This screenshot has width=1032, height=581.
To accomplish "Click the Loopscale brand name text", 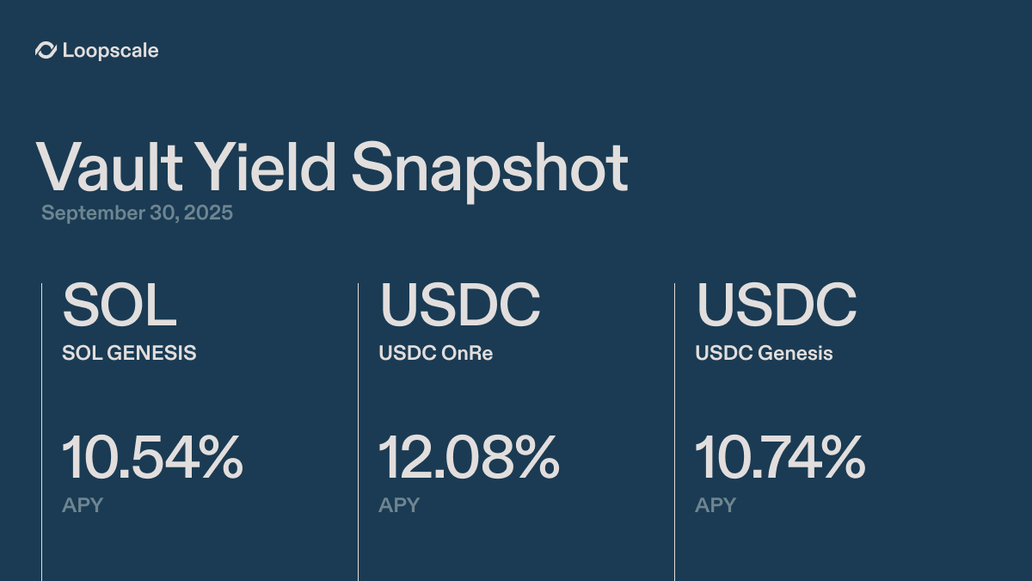I will point(110,50).
